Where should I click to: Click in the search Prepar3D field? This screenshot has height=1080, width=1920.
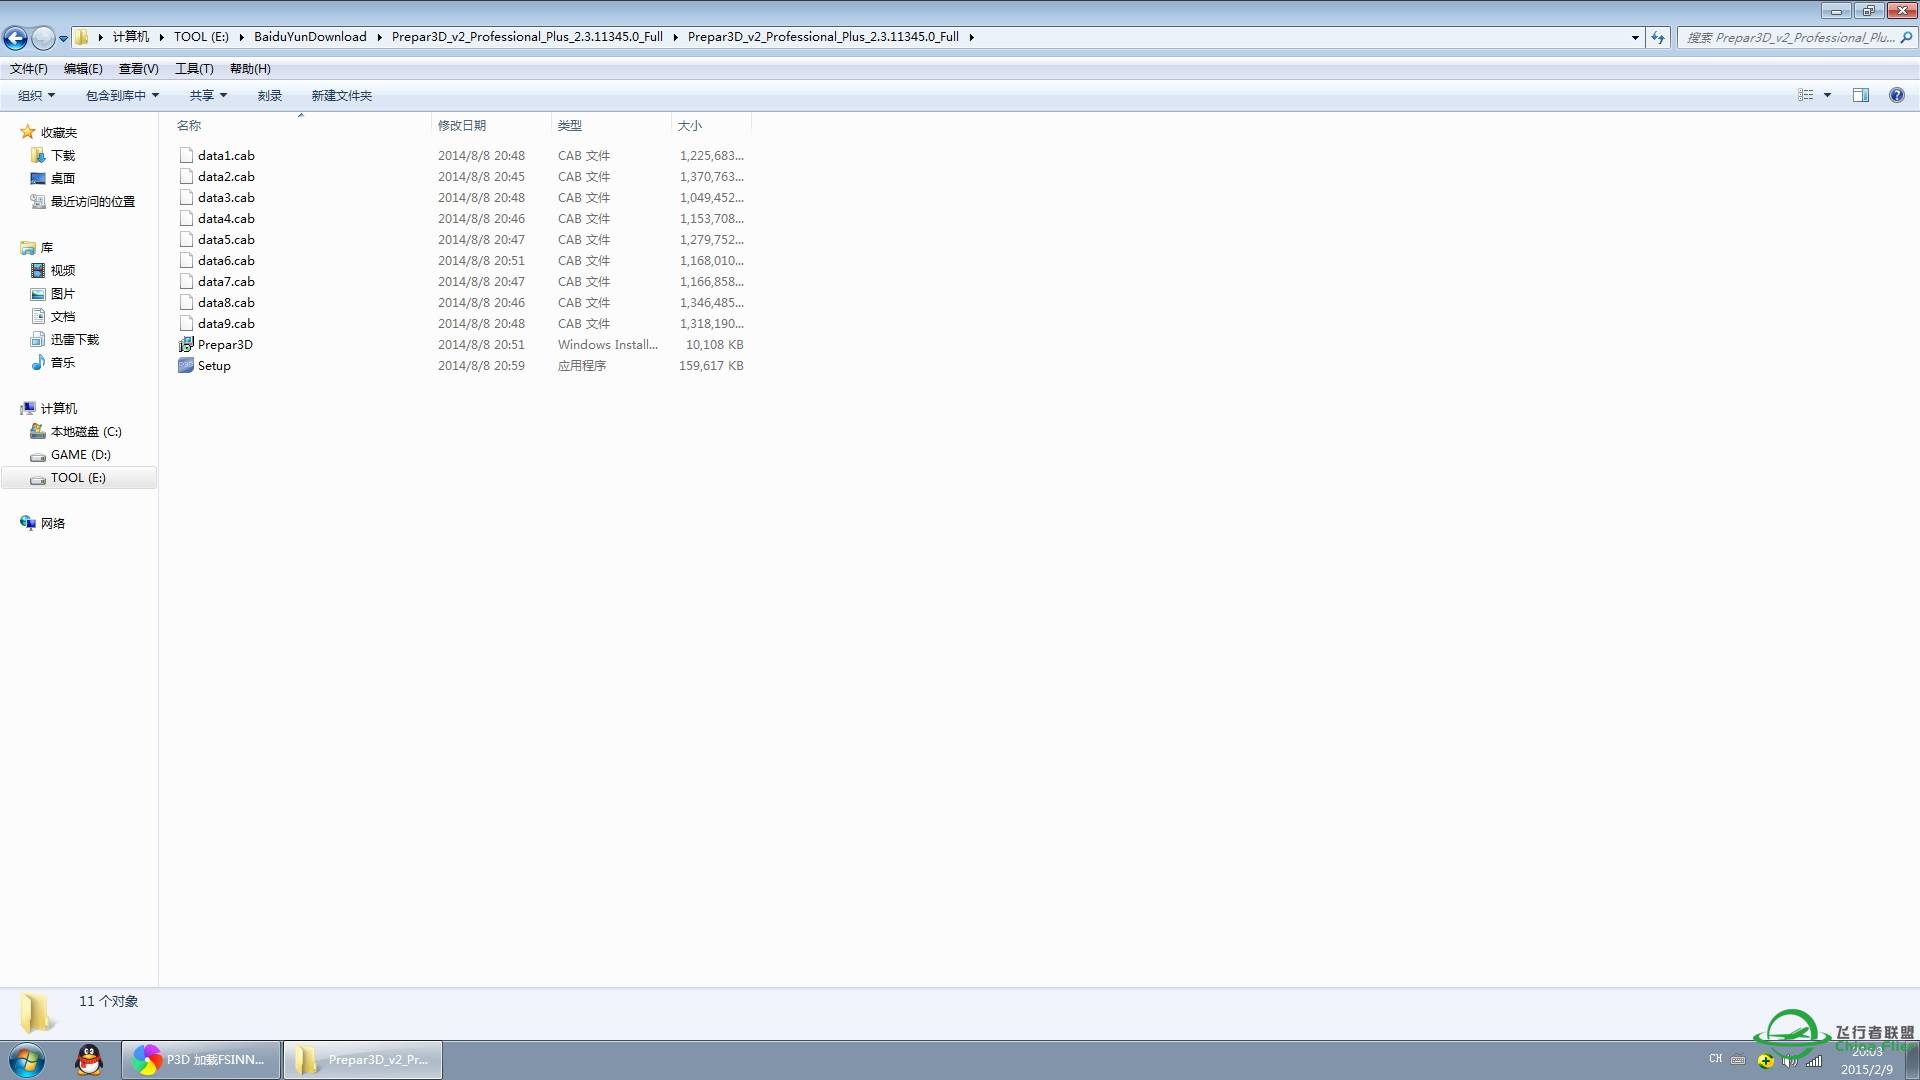(1790, 37)
